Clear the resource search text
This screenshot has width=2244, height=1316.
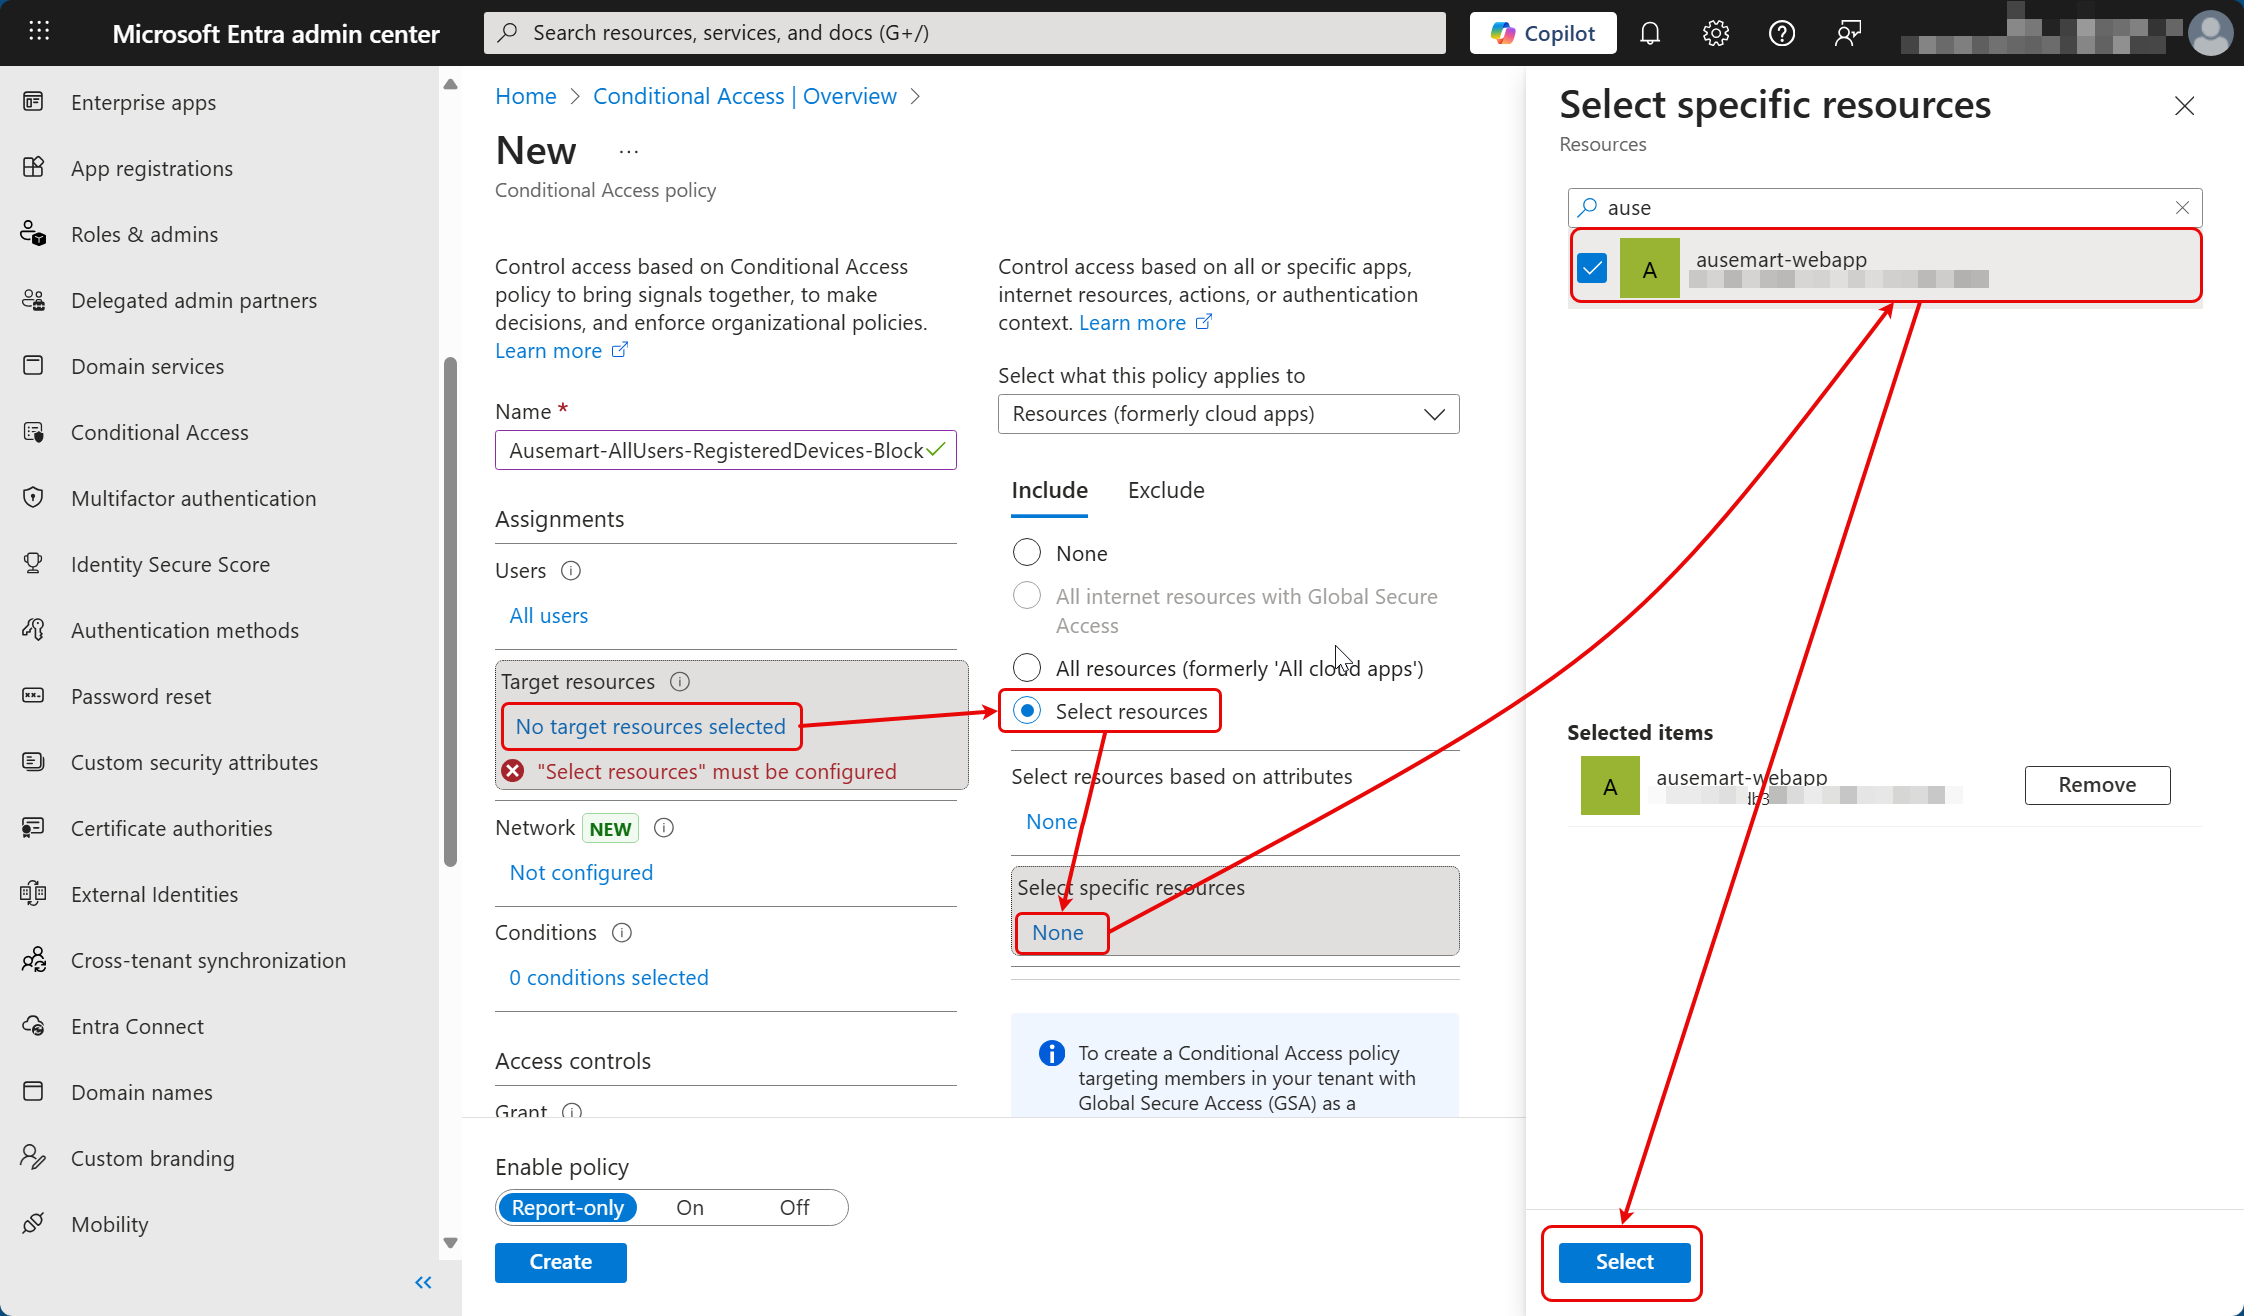point(2182,207)
